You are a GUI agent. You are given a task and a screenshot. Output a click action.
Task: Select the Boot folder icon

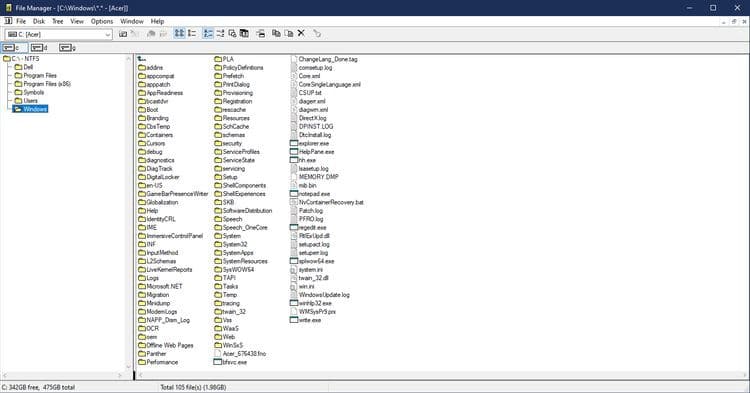[142, 109]
